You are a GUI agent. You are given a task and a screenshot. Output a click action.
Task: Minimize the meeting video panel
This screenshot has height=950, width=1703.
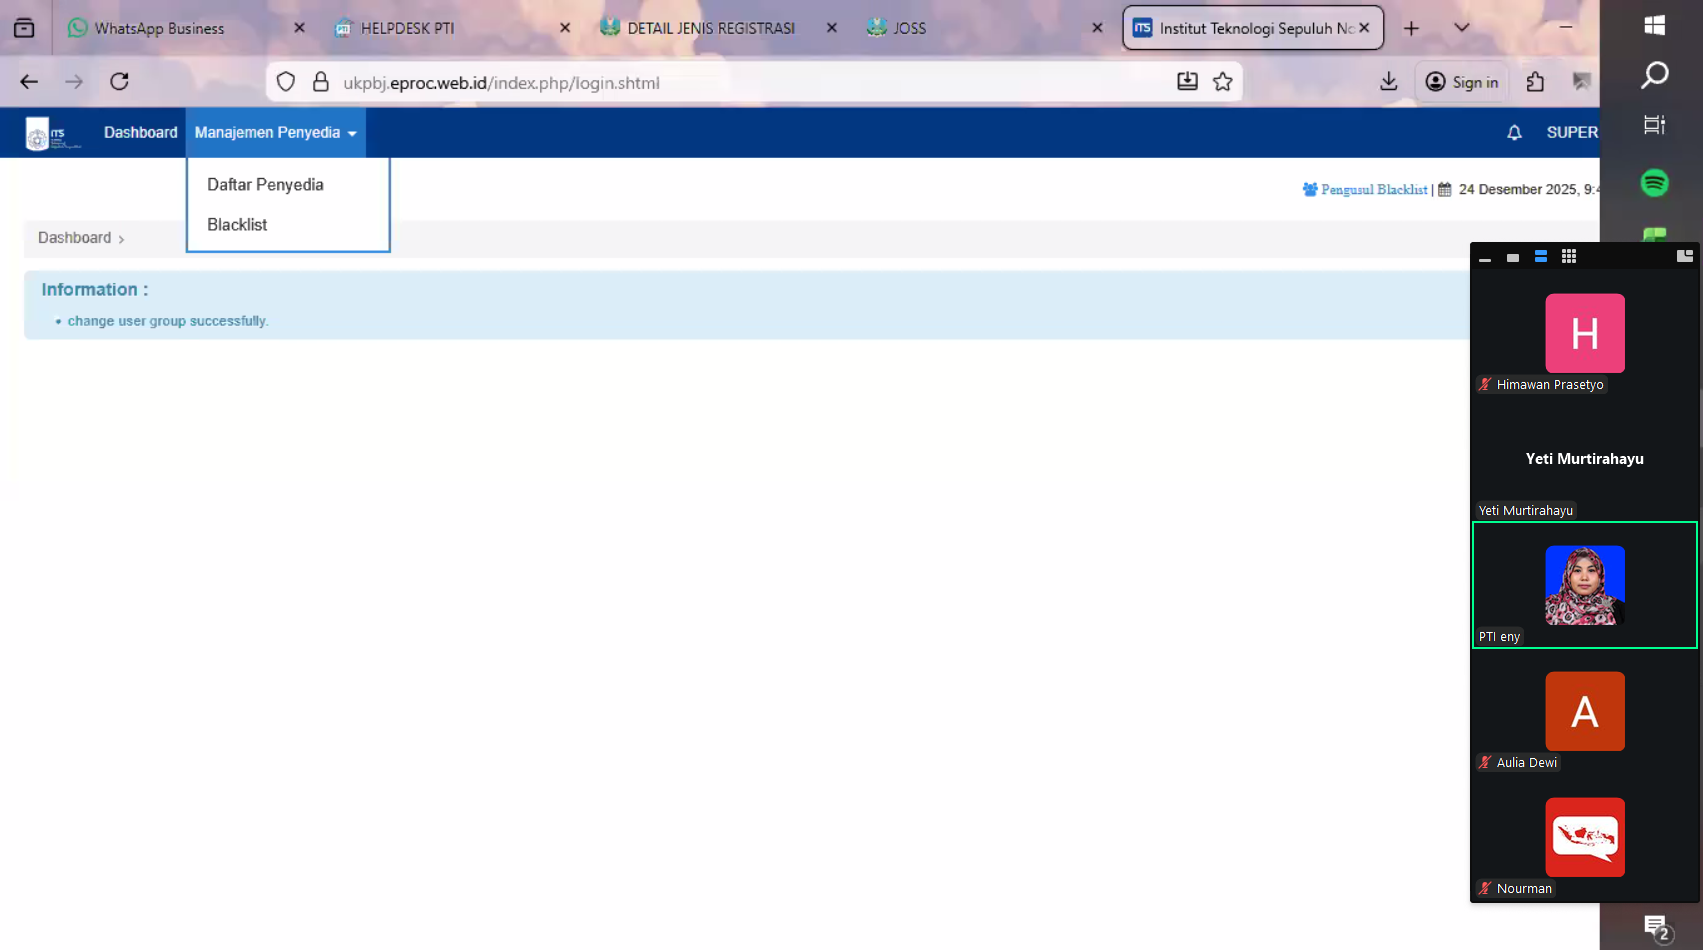point(1485,257)
